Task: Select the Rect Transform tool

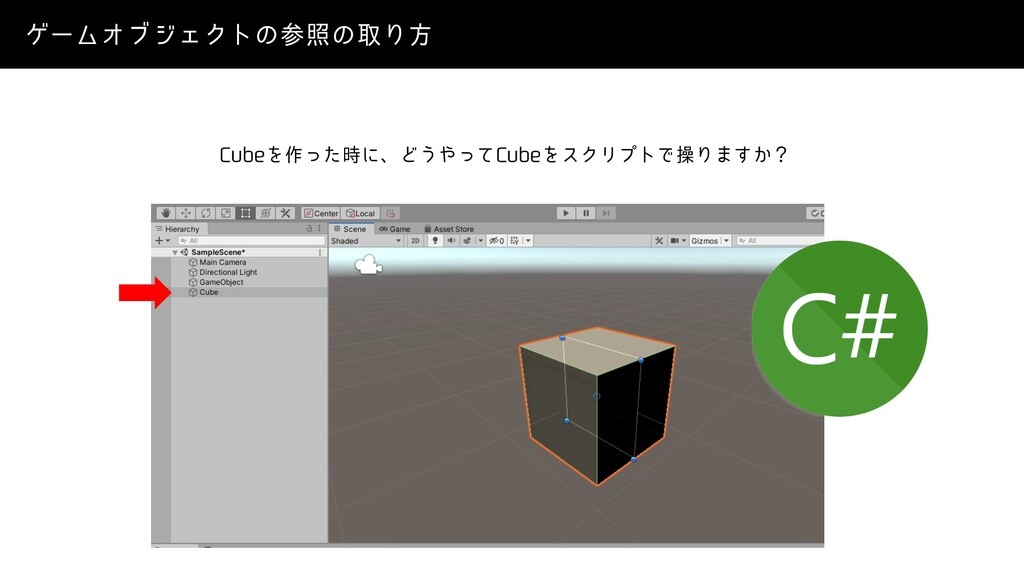Action: point(246,213)
